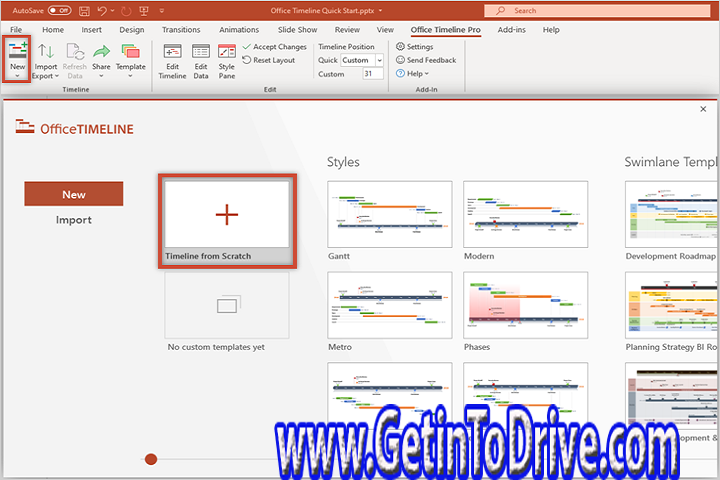Open the file name dropdown arrow
Viewport: 720px width, 480px height.
tap(380, 11)
